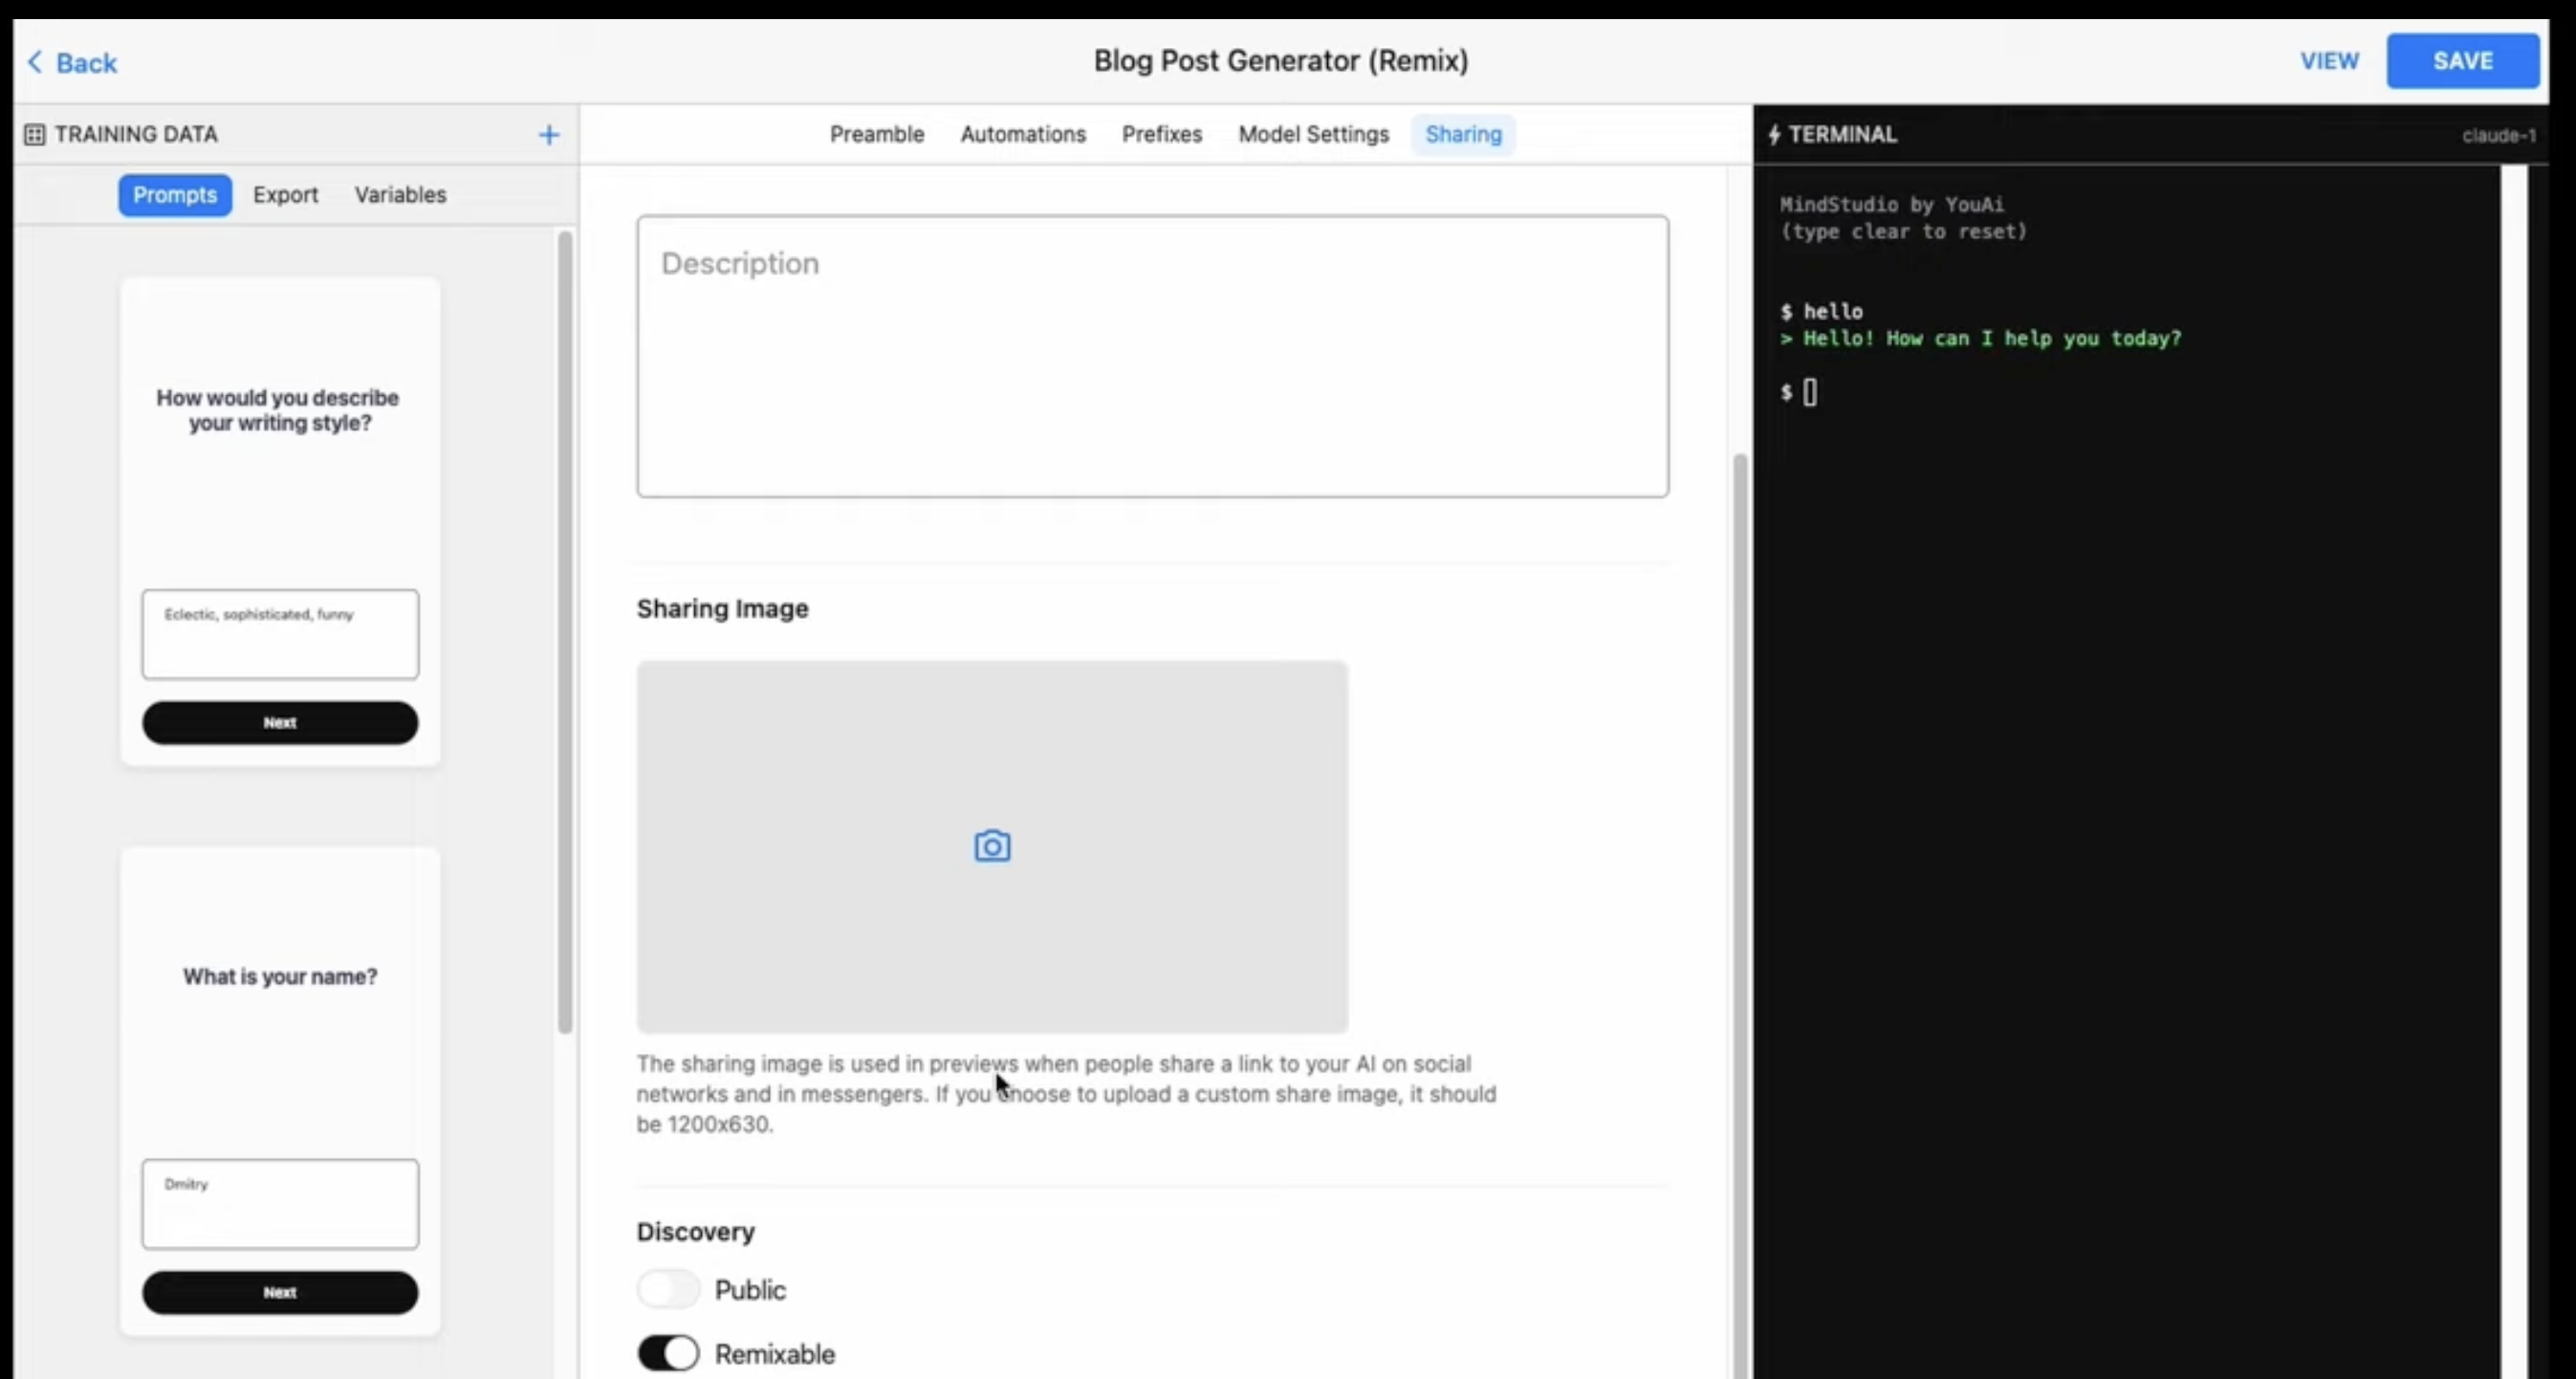Viewport: 2576px width, 1379px height.
Task: Switch to the Automations tab
Action: point(1022,135)
